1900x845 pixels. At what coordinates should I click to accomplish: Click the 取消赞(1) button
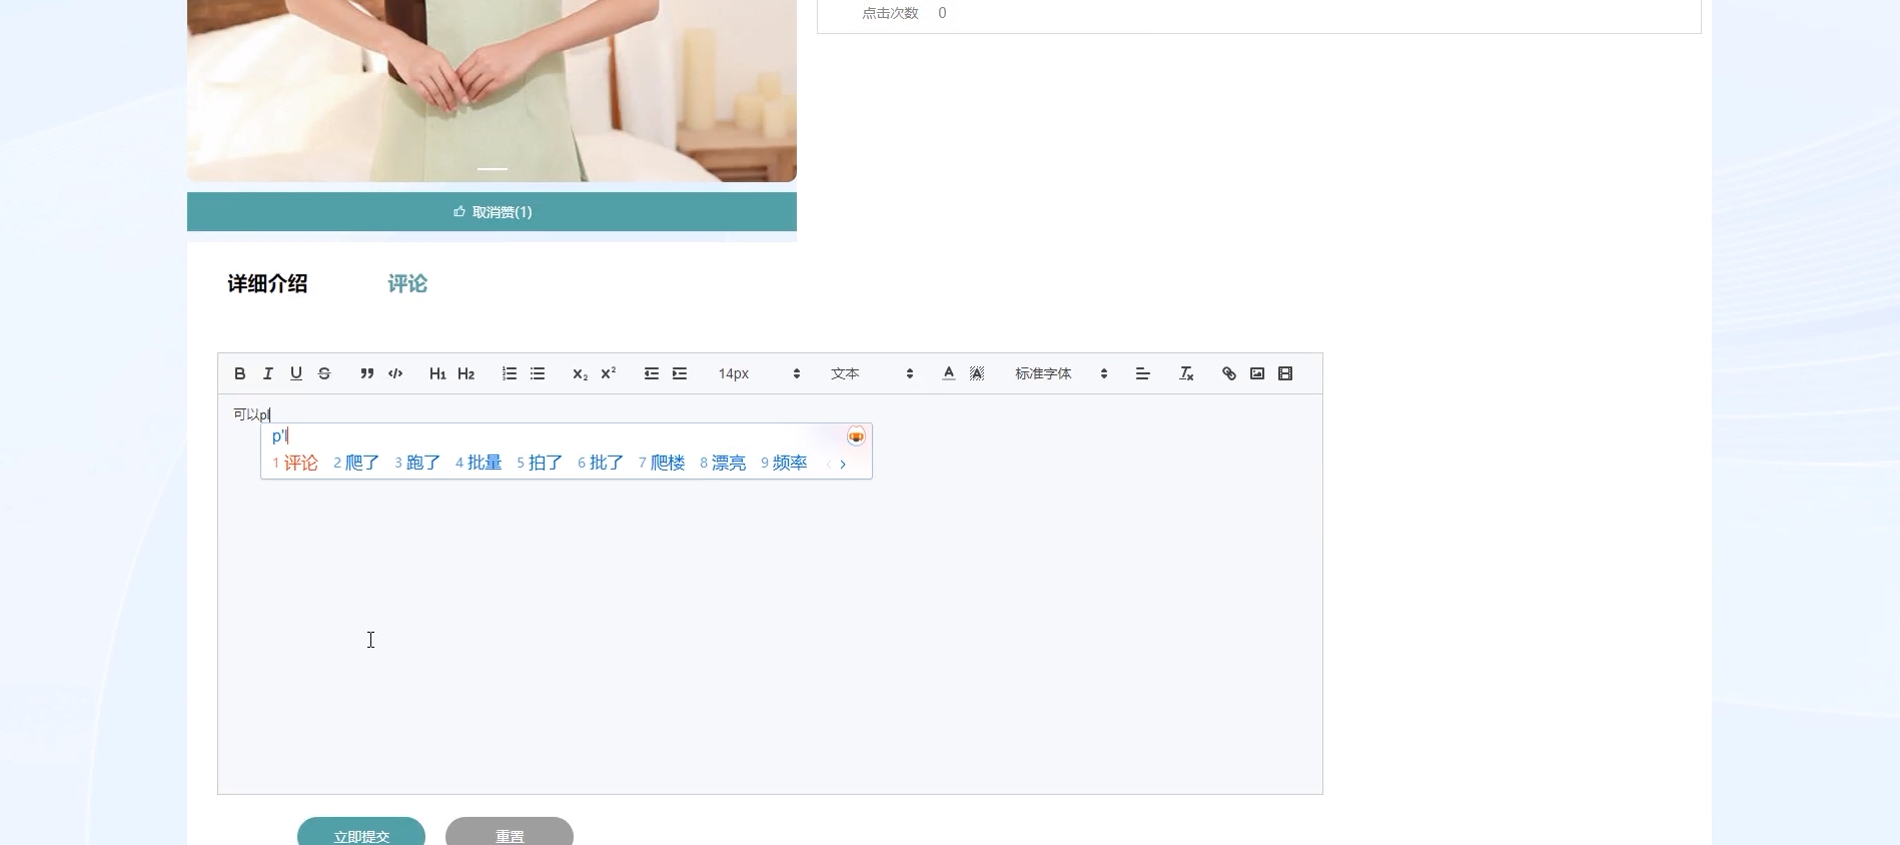point(492,212)
